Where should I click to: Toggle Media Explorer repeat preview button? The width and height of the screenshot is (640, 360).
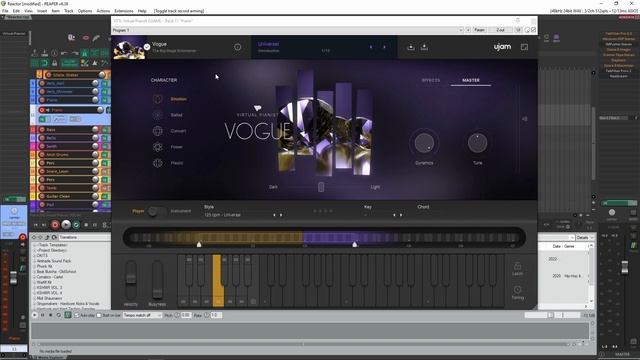click(59, 315)
